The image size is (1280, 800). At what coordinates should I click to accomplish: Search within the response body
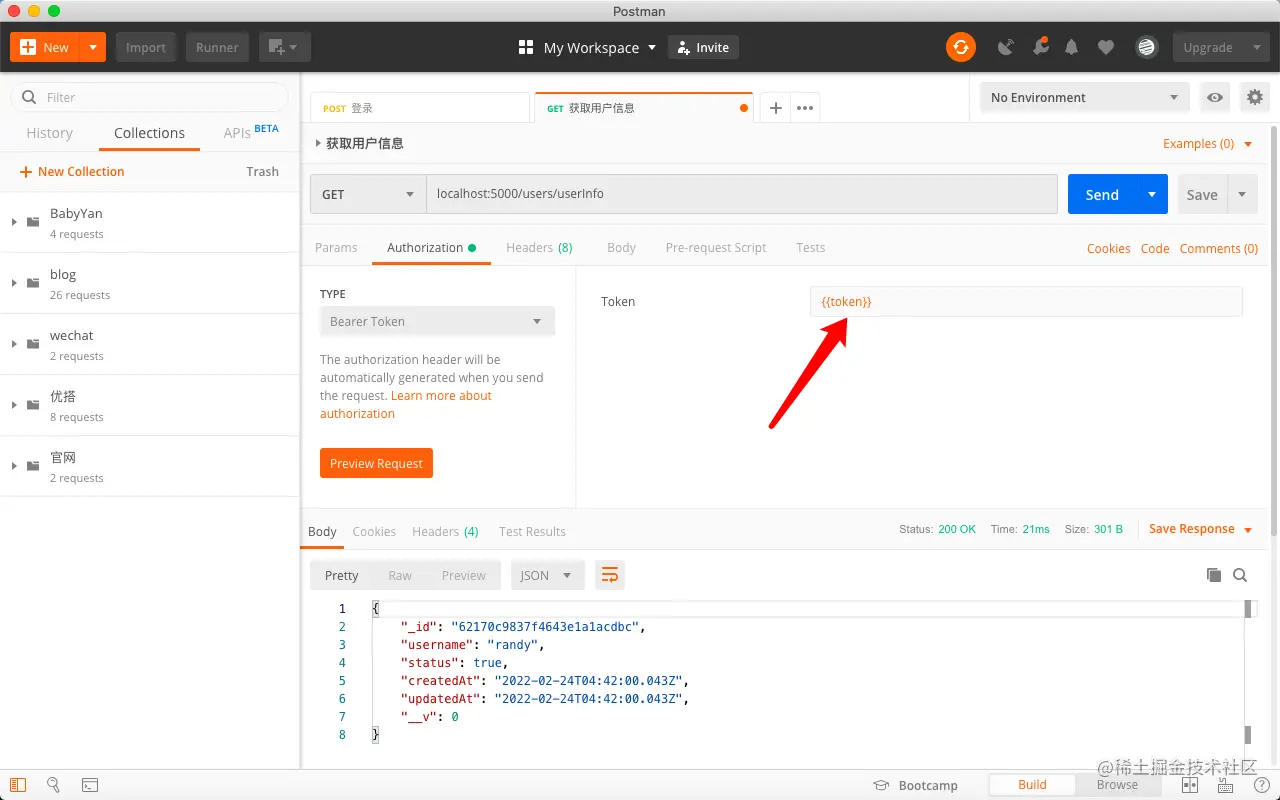coord(1240,575)
